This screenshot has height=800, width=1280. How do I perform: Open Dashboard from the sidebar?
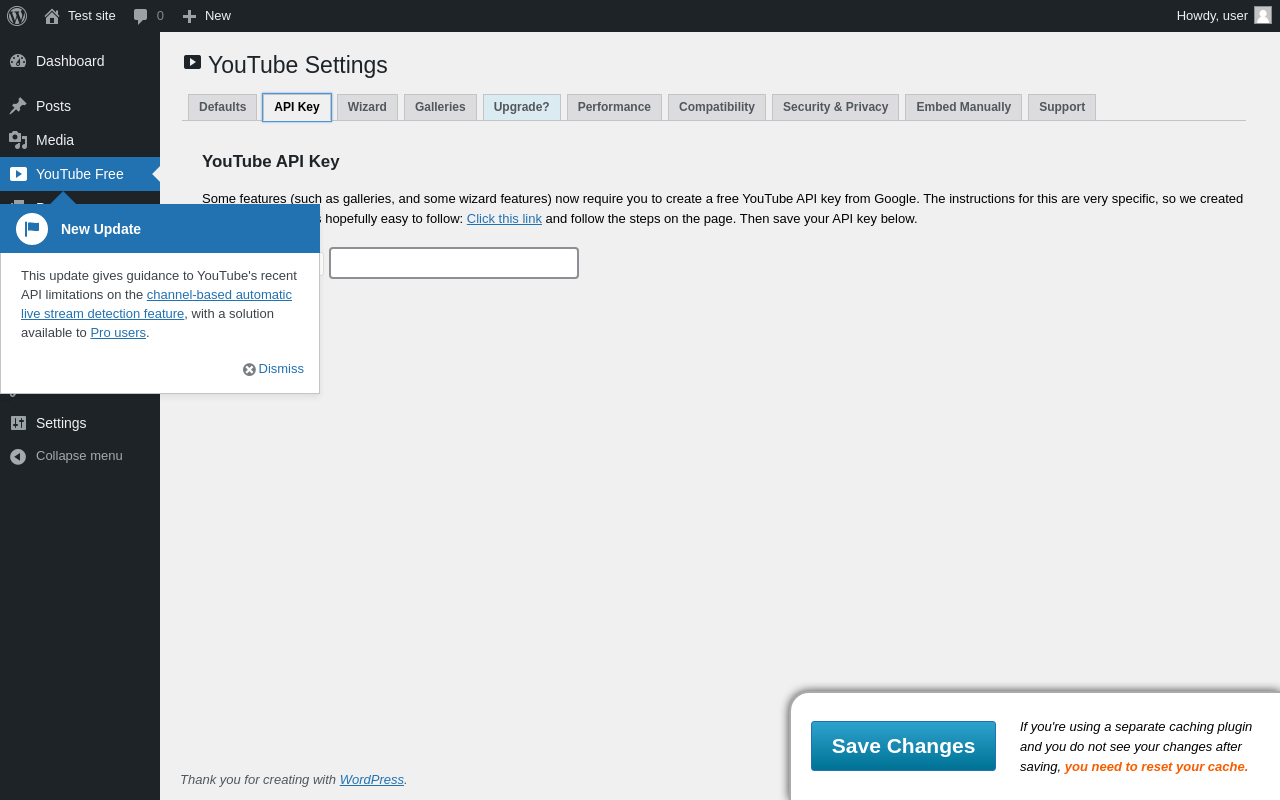70,61
